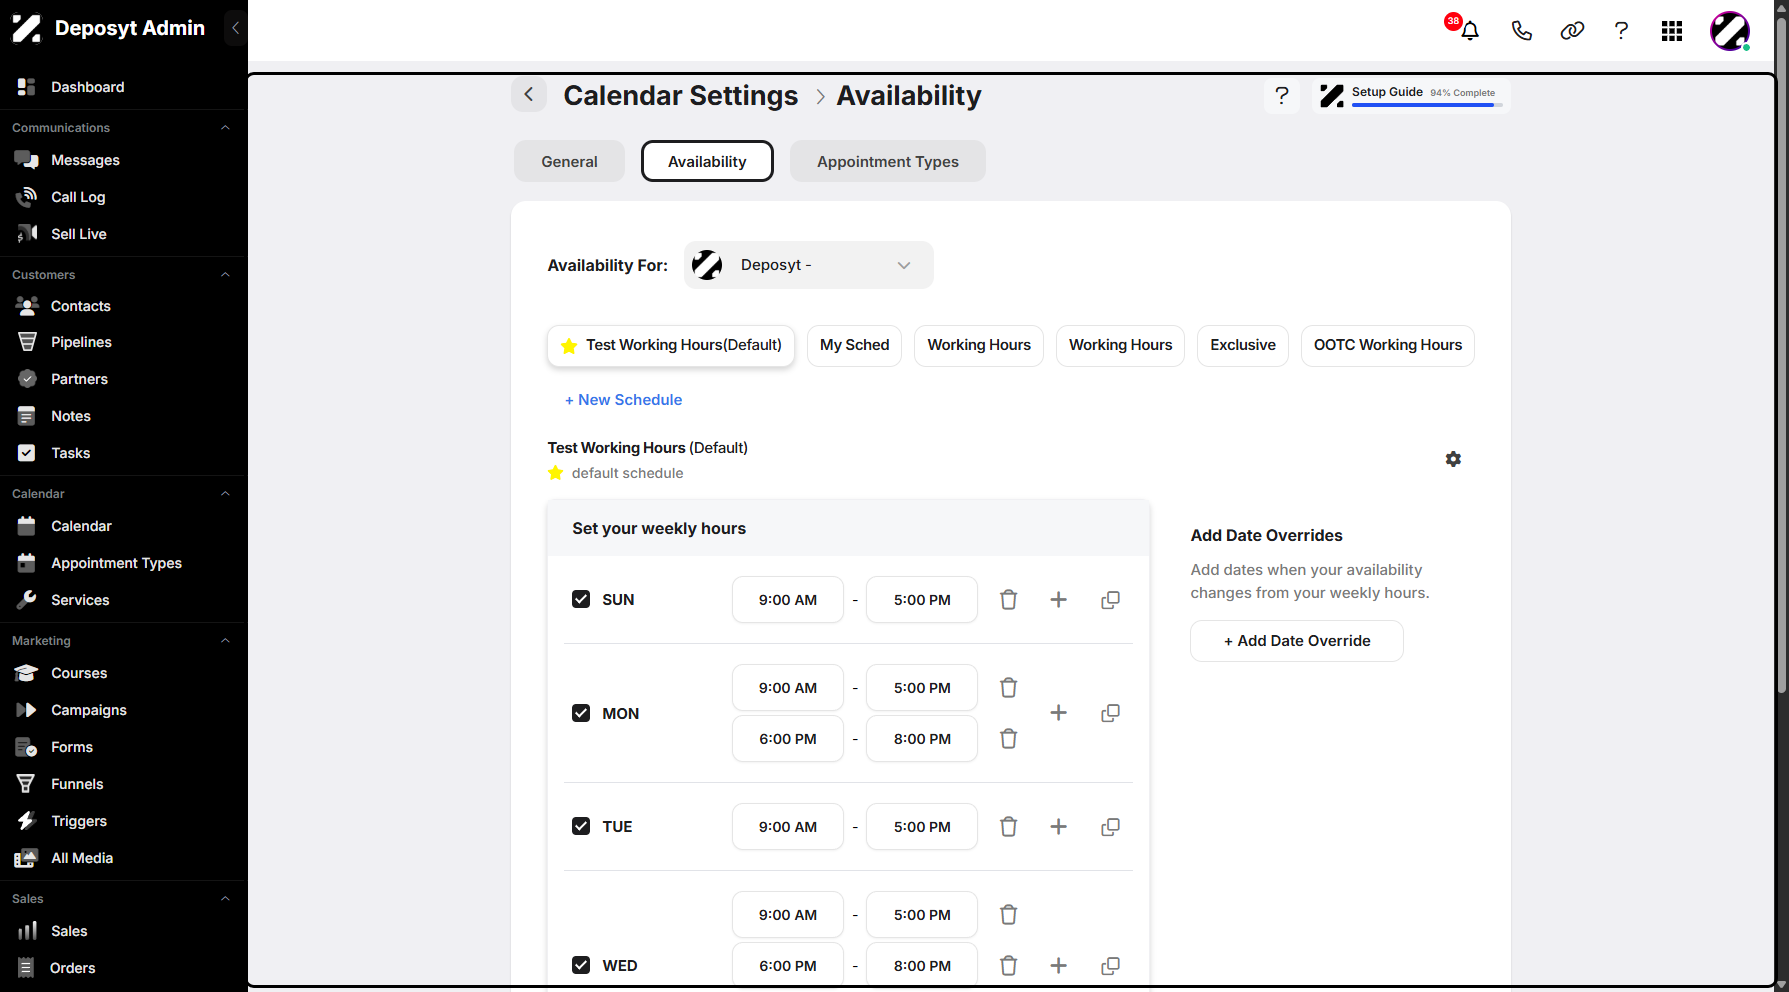Select the OOTC Working Hours schedule

1388,345
